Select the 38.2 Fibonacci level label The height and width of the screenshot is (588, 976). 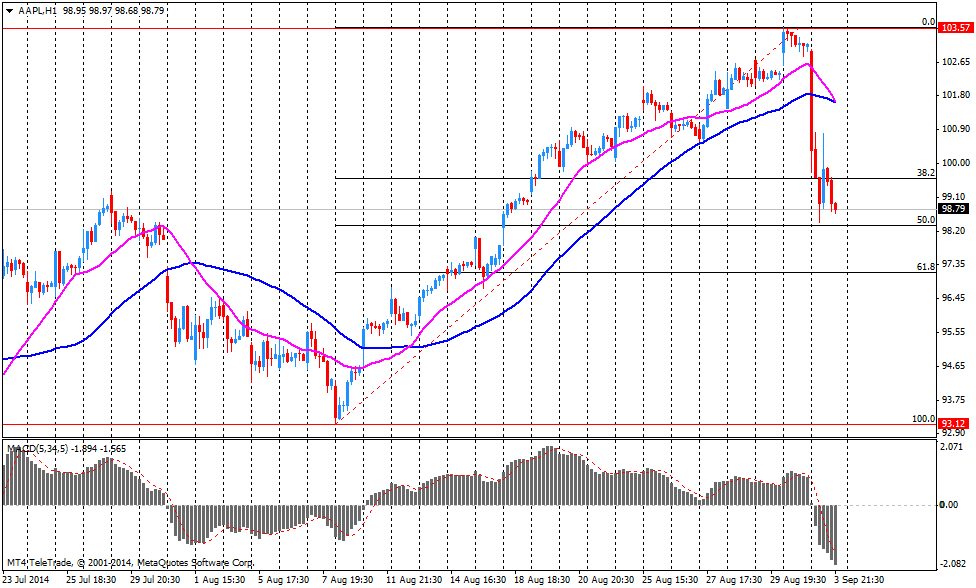tap(925, 172)
